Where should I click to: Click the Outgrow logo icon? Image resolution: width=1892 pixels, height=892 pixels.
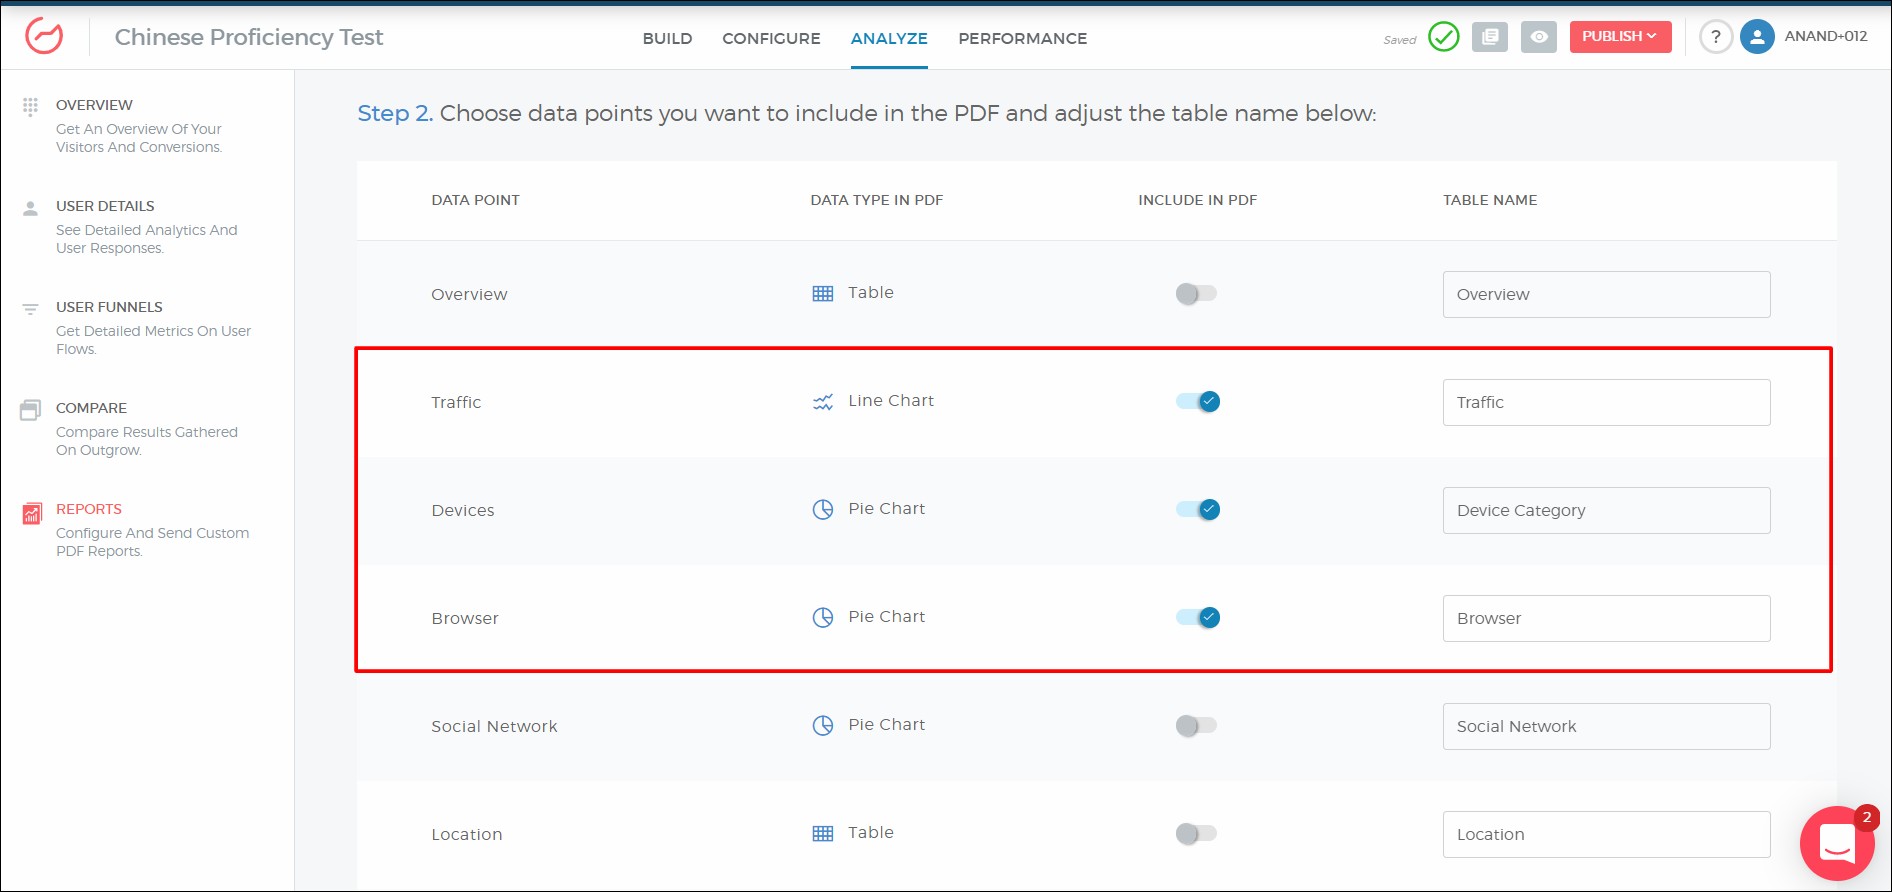pos(44,36)
